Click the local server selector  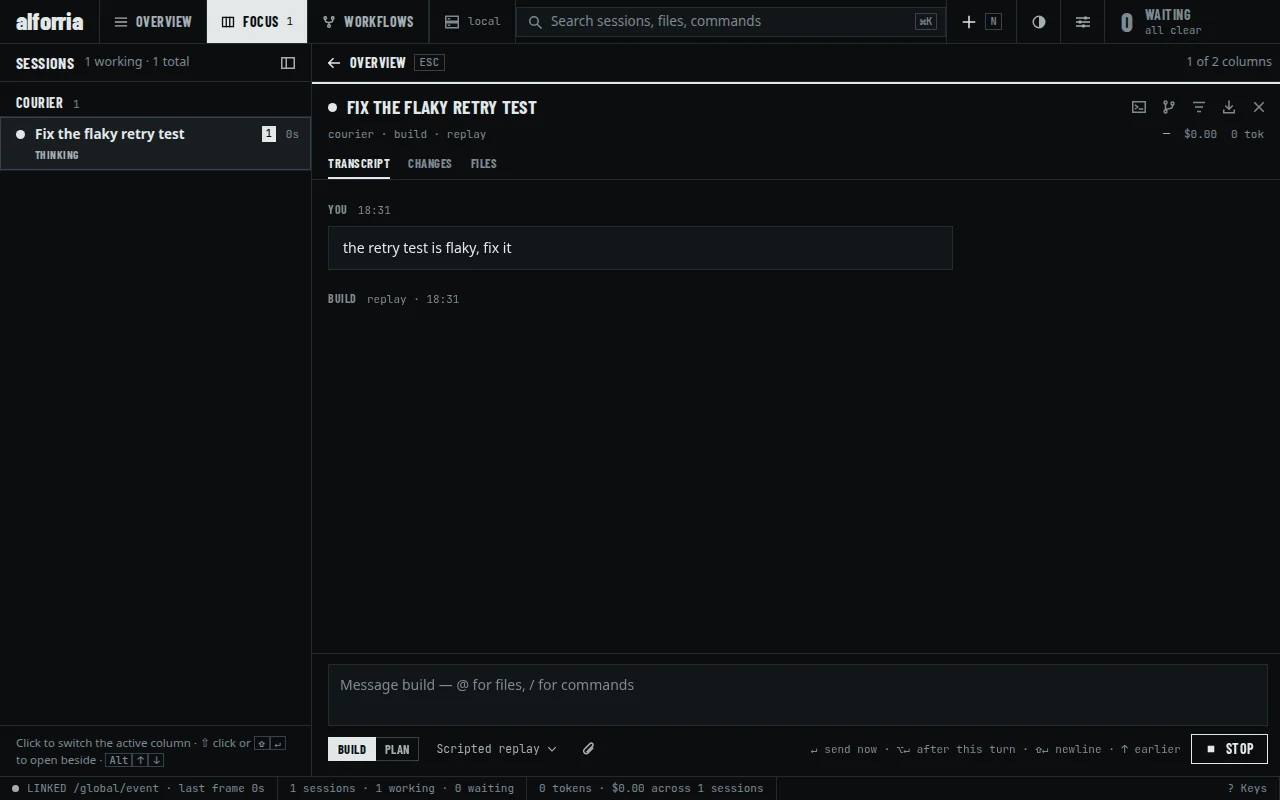tap(473, 21)
